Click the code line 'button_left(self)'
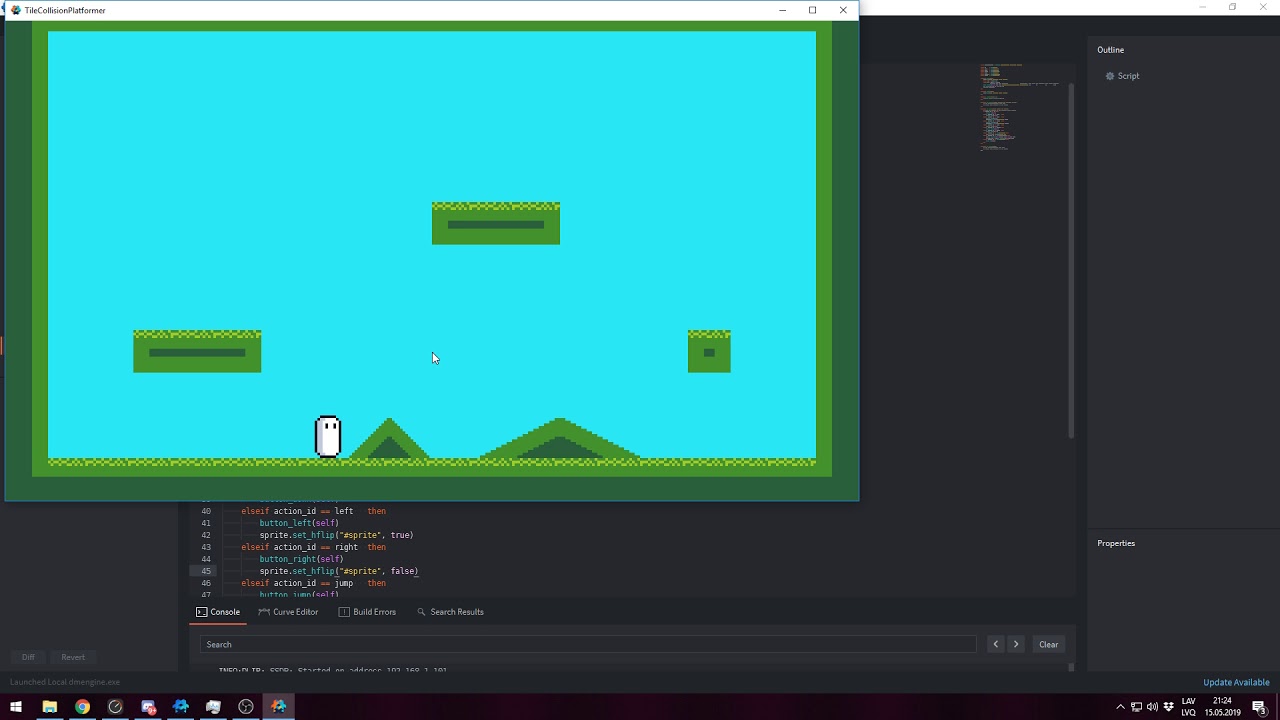The height and width of the screenshot is (720, 1280). pyautogui.click(x=299, y=523)
